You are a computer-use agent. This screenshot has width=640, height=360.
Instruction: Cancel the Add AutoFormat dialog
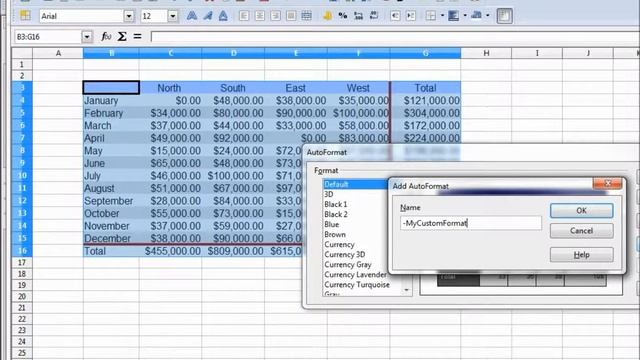(x=581, y=231)
